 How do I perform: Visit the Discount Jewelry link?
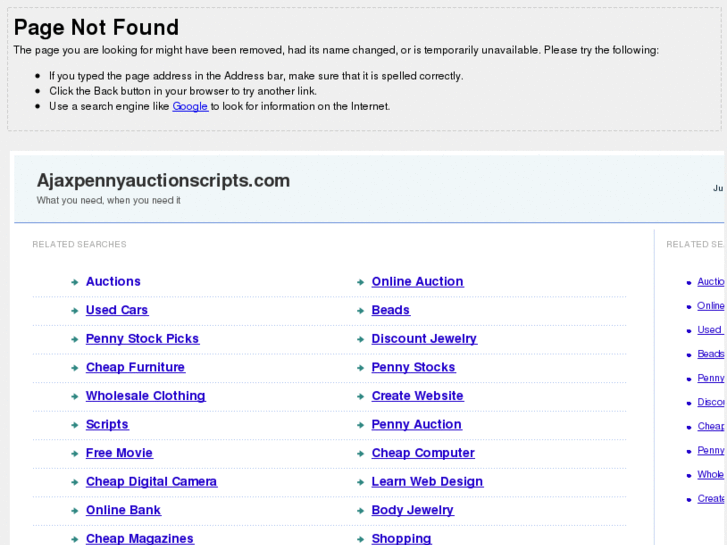pyautogui.click(x=424, y=339)
